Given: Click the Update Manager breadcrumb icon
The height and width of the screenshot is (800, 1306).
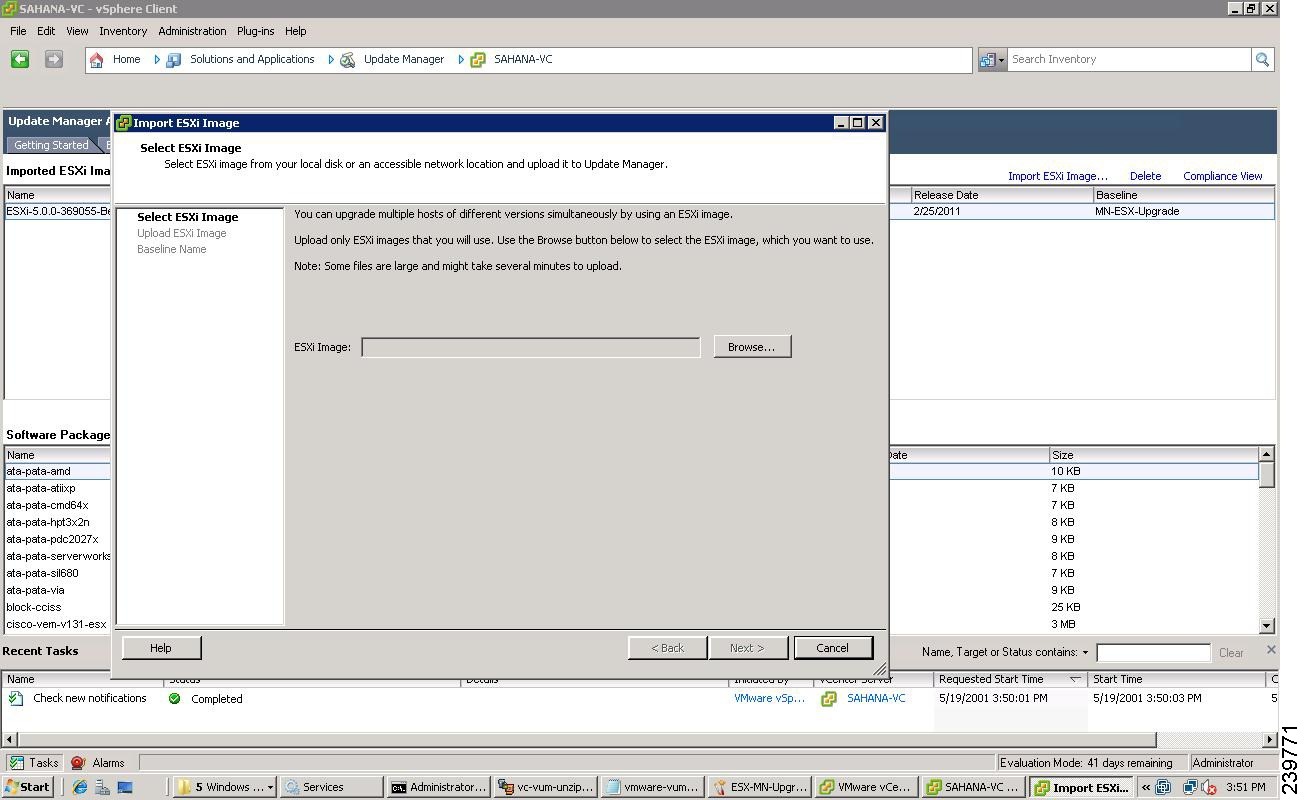Looking at the screenshot, I should click(347, 60).
